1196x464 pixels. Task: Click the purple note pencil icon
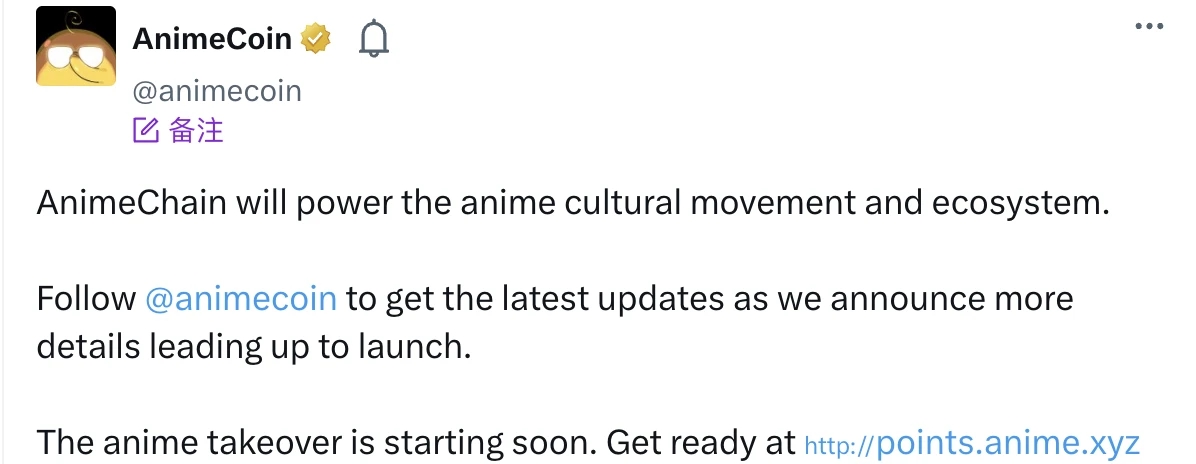click(146, 131)
